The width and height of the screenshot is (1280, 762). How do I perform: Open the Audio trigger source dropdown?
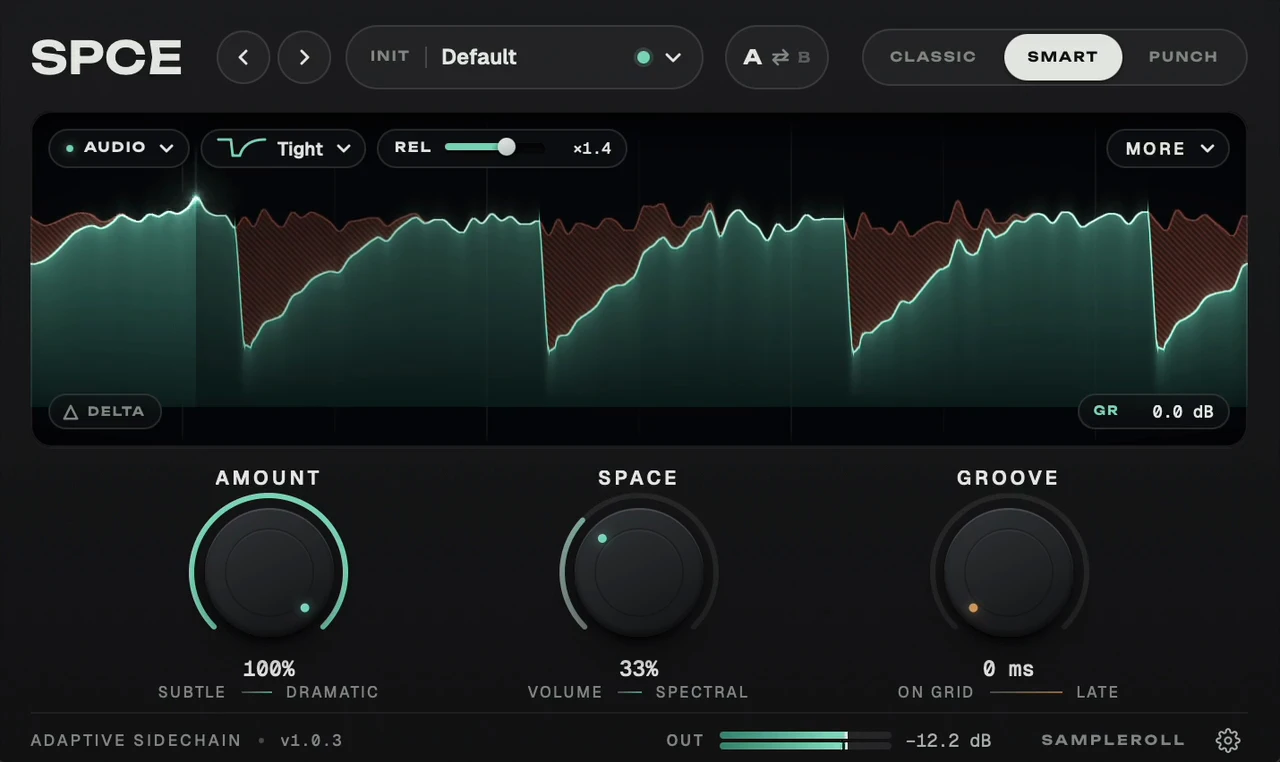tap(119, 148)
